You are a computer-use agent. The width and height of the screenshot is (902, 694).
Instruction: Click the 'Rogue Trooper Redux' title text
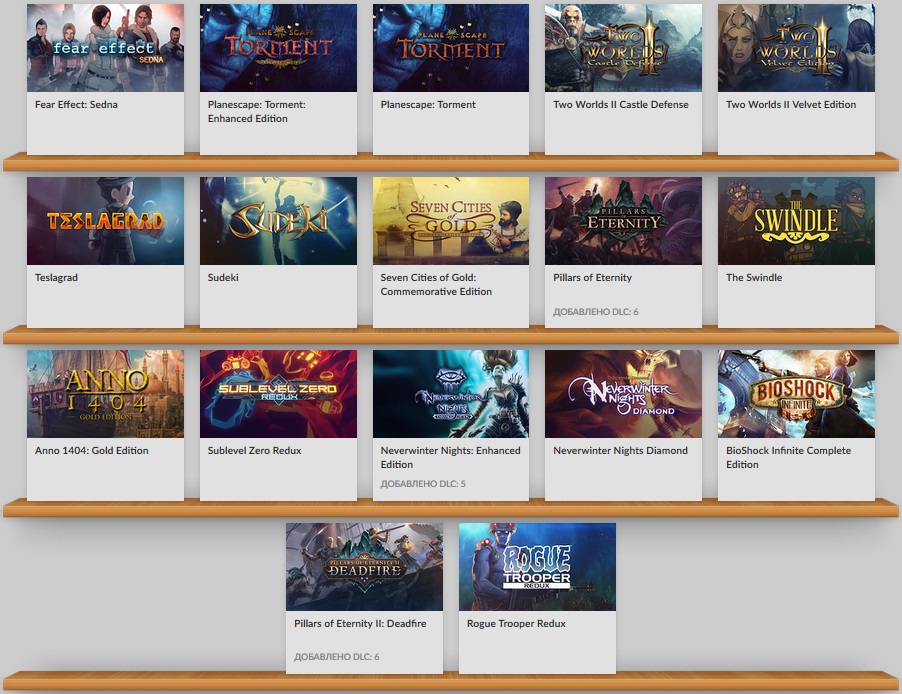516,624
